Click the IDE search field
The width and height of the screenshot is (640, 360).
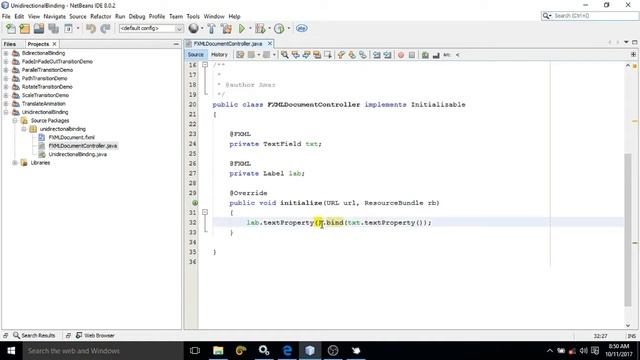tap(590, 16)
